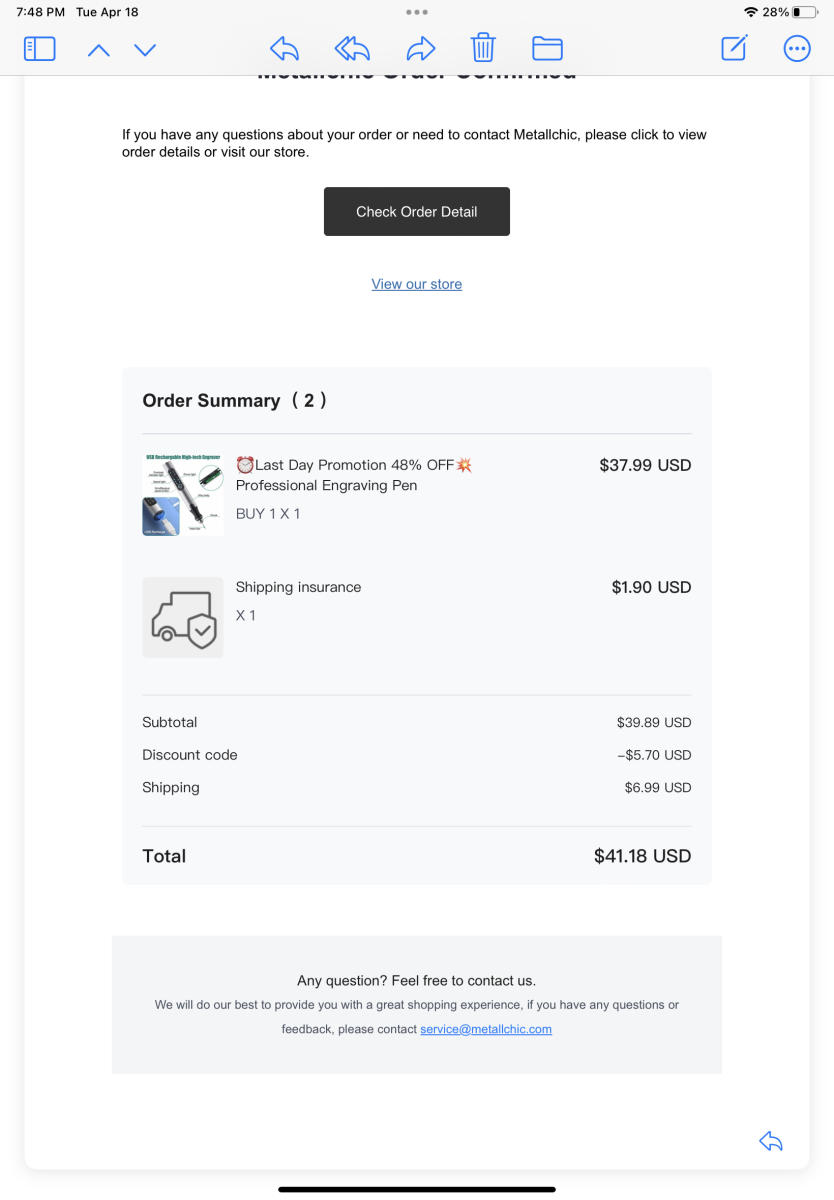Go to previous message with up chevron
This screenshot has height=1200, width=834.
pyautogui.click(x=98, y=49)
